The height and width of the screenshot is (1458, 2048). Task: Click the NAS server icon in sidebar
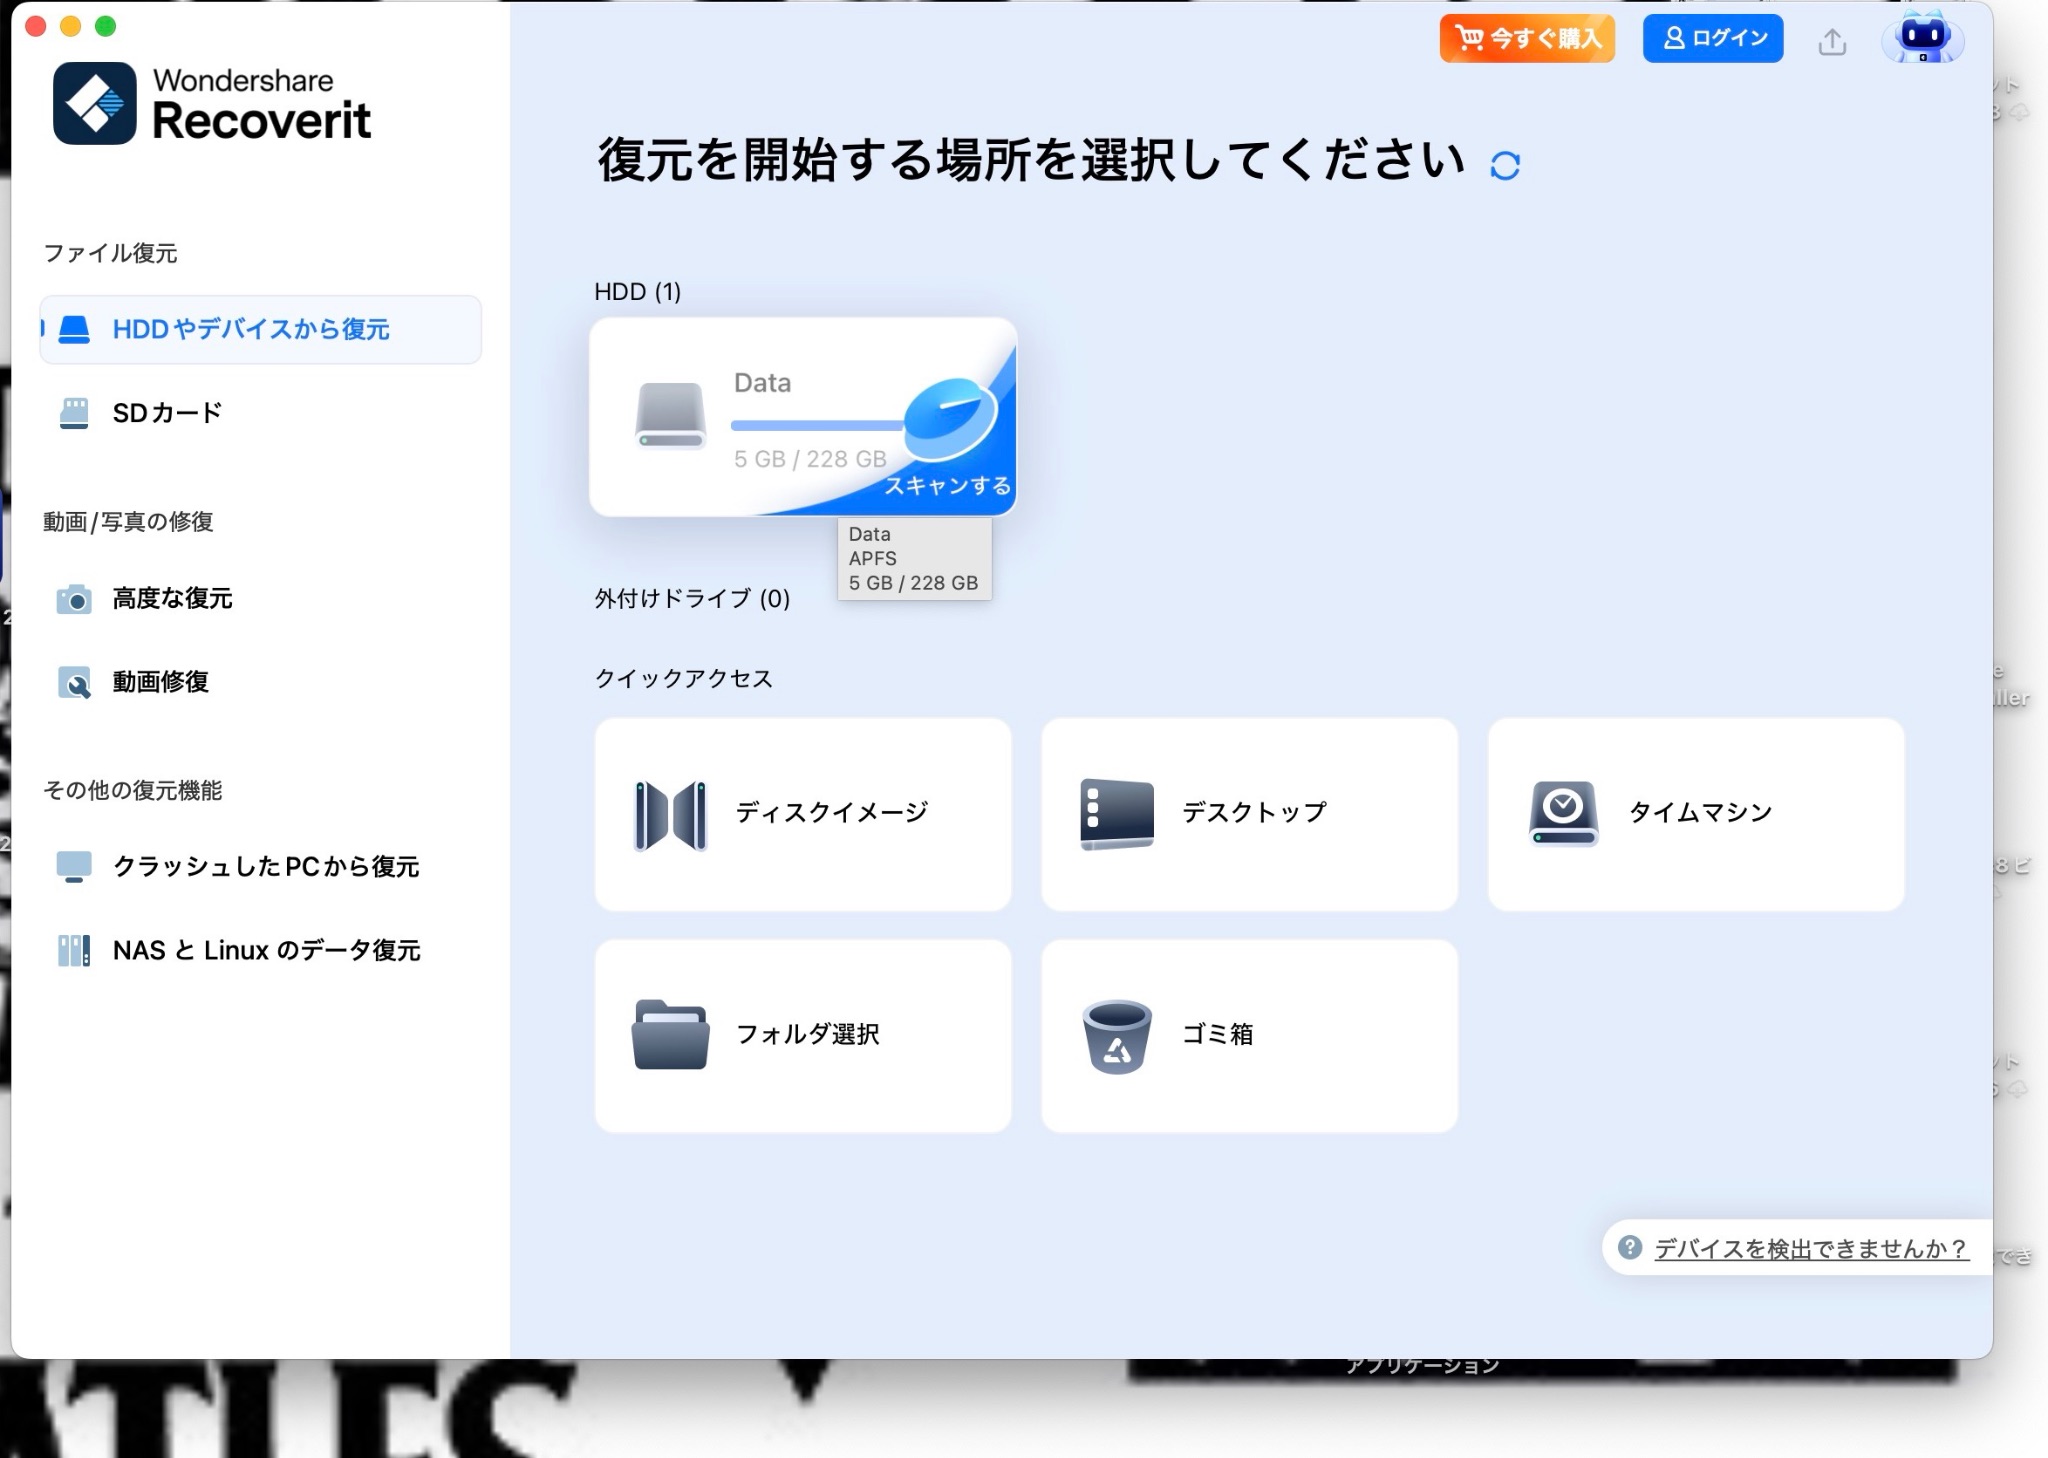[x=74, y=950]
